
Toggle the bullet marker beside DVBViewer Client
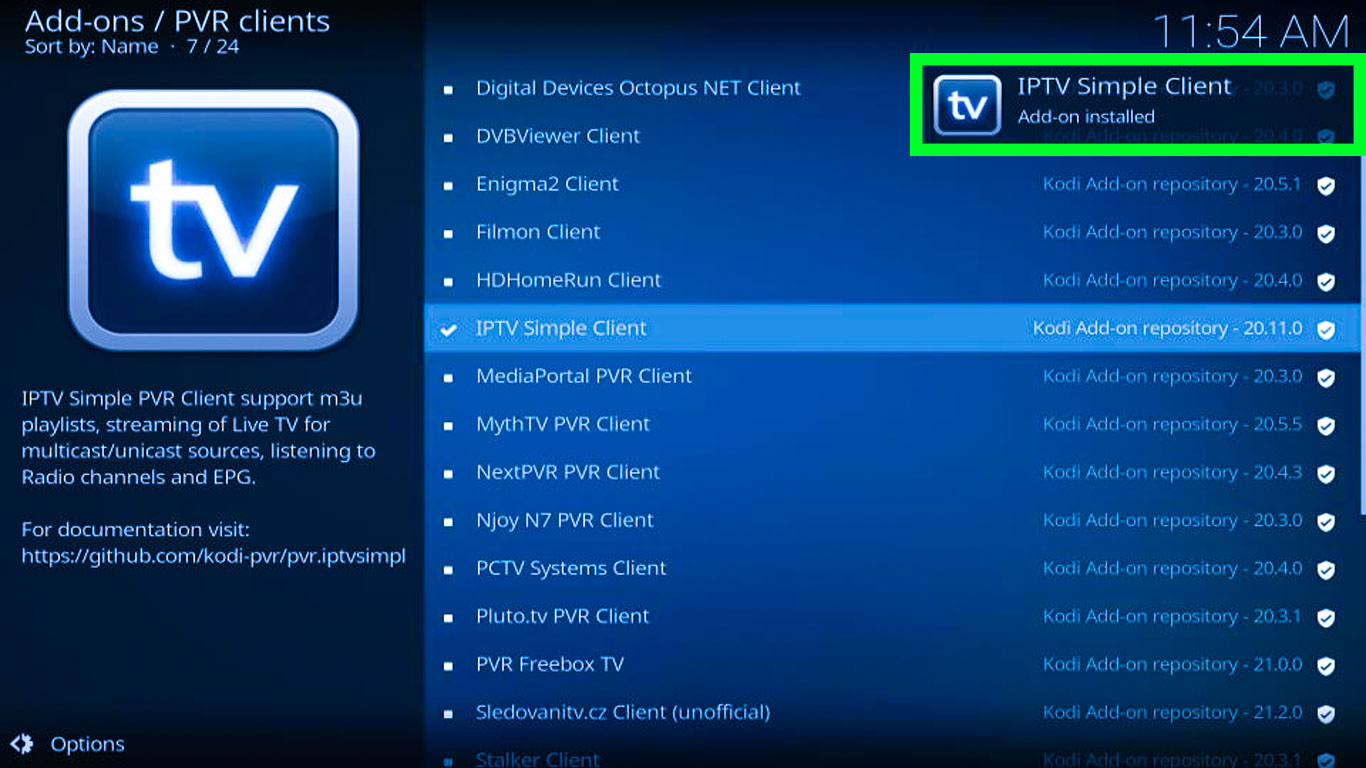click(x=446, y=136)
